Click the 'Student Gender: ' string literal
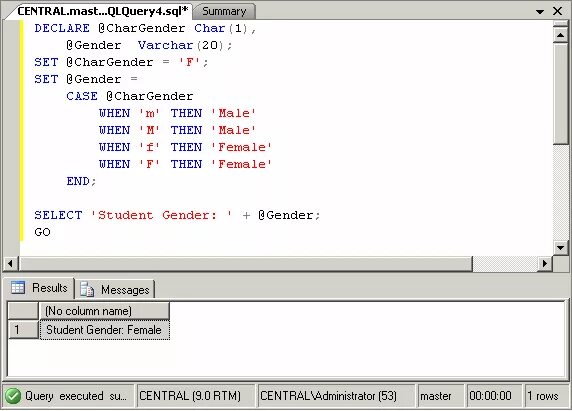The width and height of the screenshot is (572, 411). click(162, 215)
